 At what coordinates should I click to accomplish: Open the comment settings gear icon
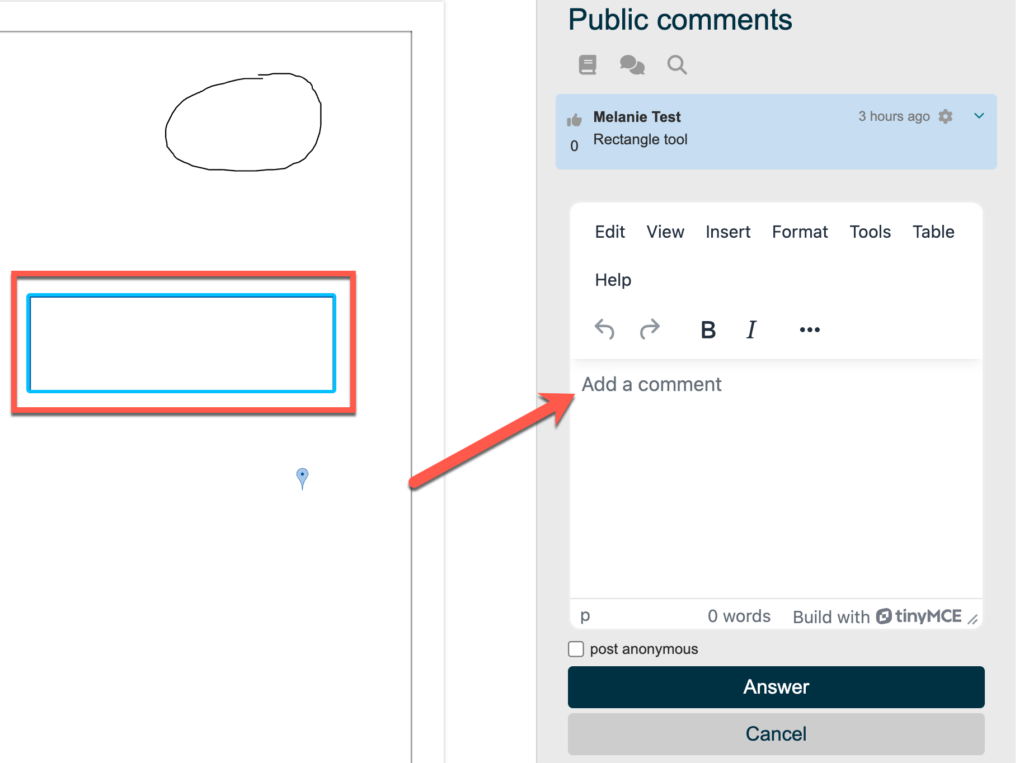click(946, 117)
